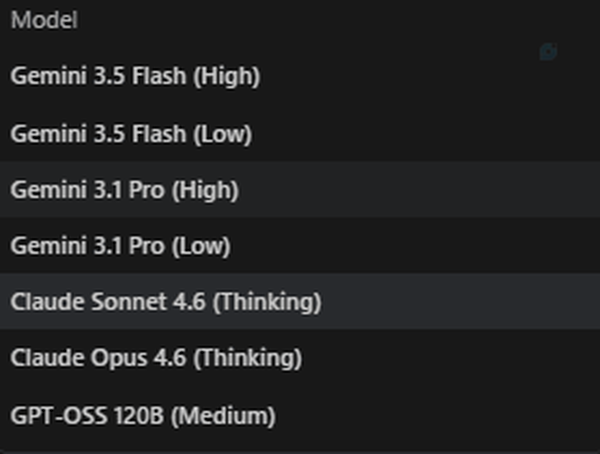The width and height of the screenshot is (600, 454).
Task: Choose Gemini 3.5 Flash (Low) option
Action: pyautogui.click(x=300, y=134)
